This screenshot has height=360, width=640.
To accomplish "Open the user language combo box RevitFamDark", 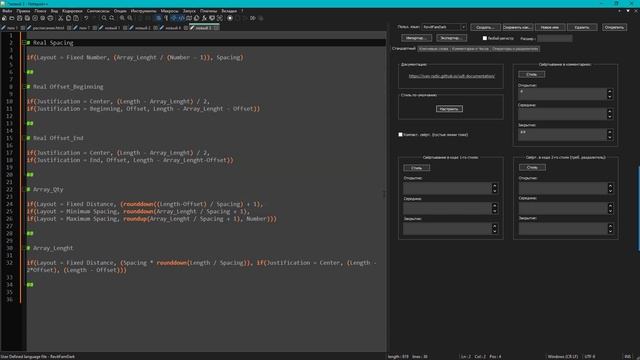I will 444,27.
